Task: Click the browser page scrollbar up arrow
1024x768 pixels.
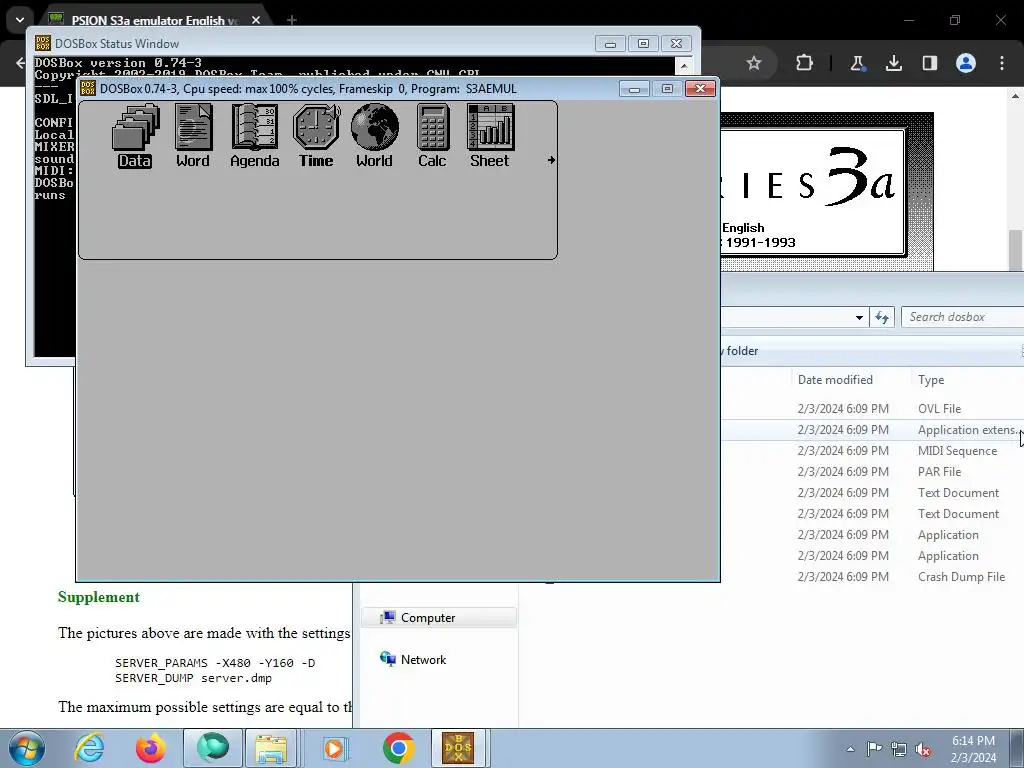Action: point(1016,95)
